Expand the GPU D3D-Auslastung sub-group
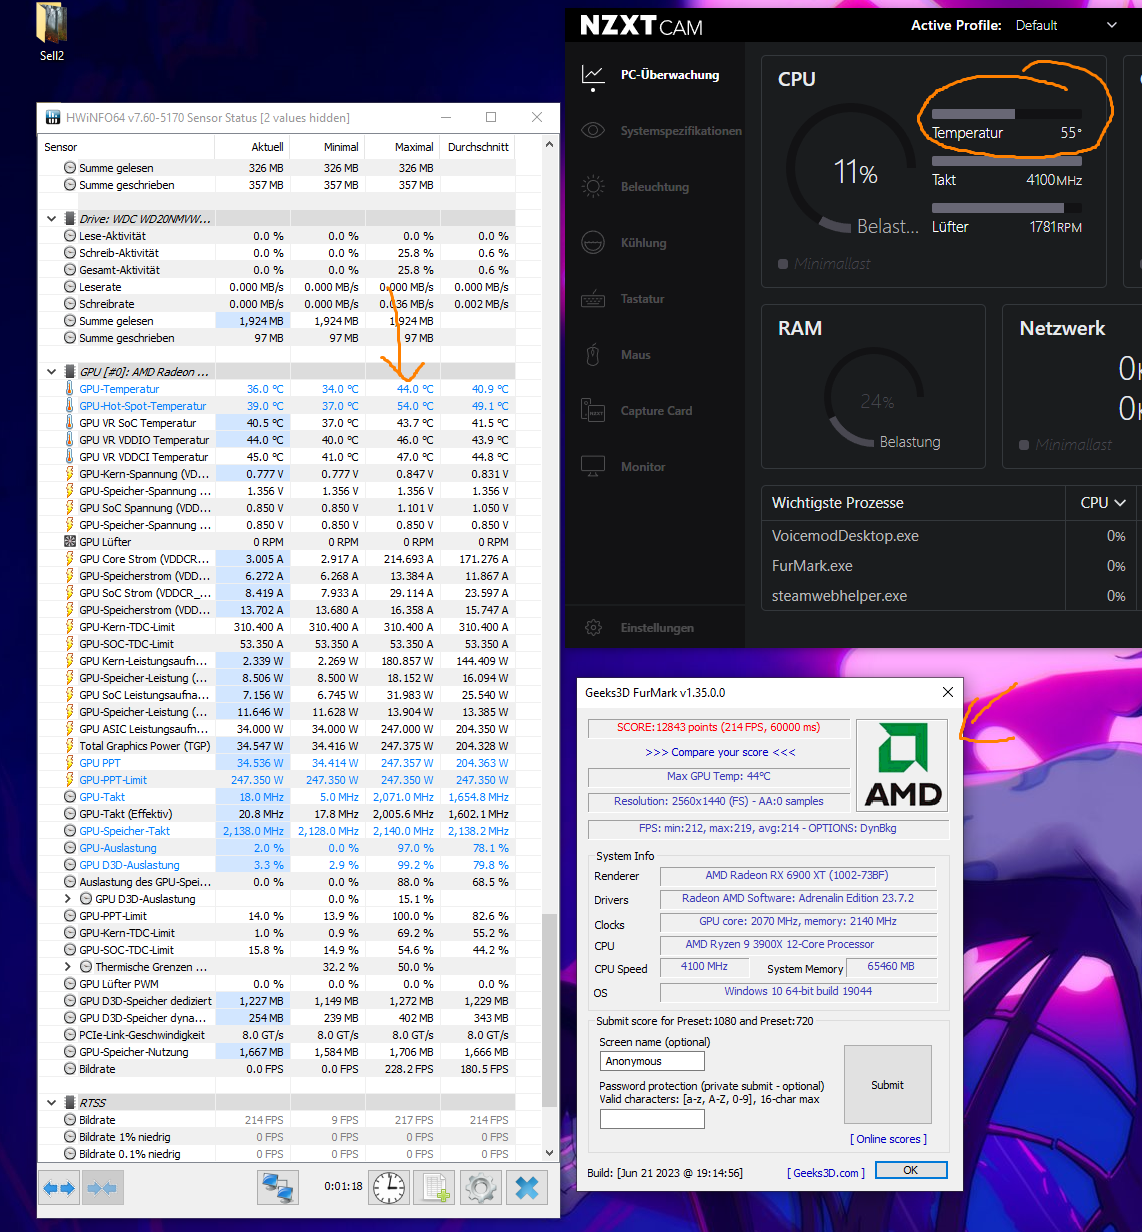 (68, 899)
